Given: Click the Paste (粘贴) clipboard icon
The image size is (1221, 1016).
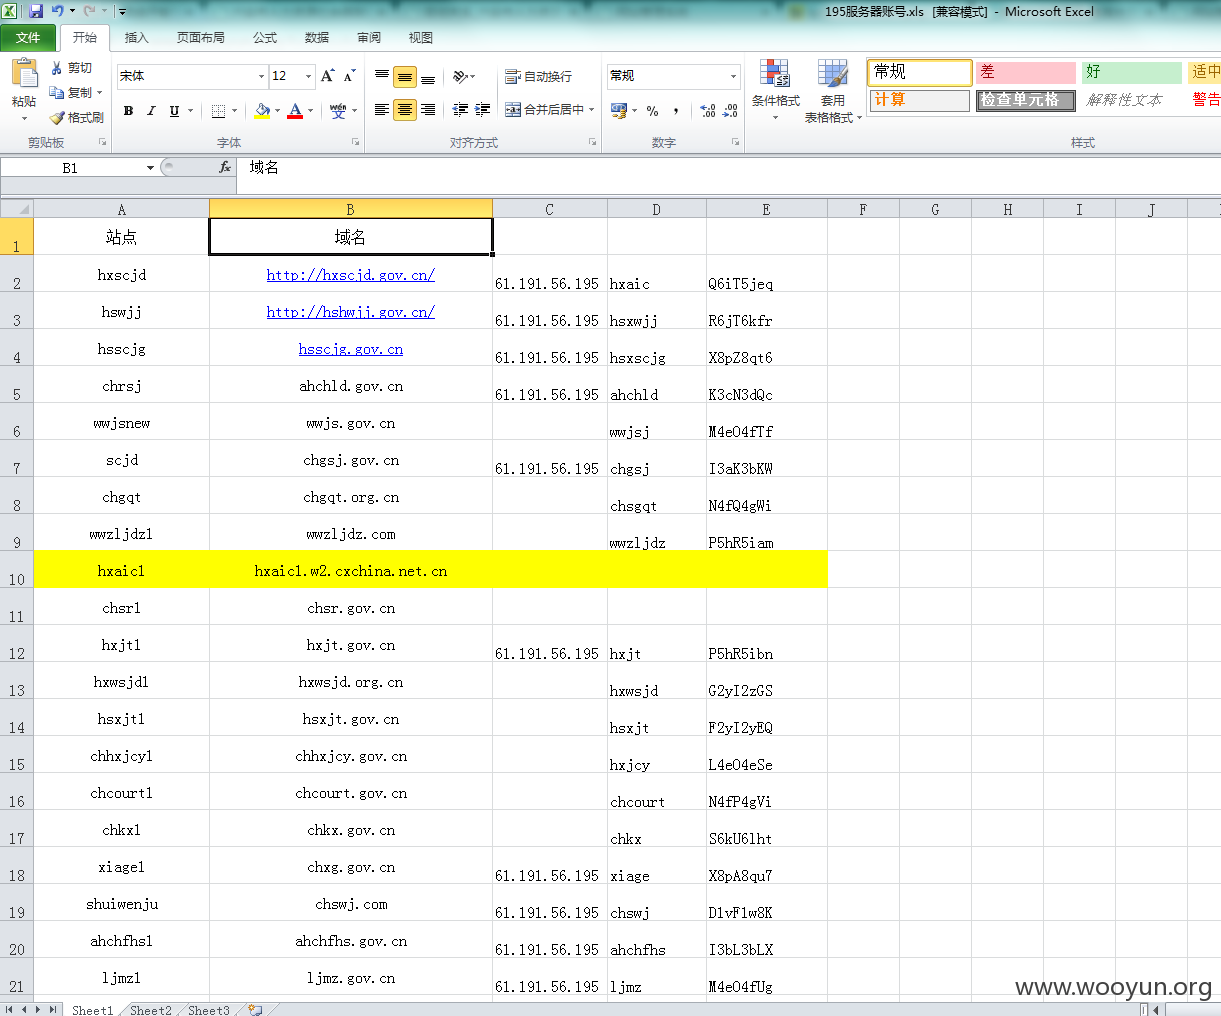Looking at the screenshot, I should point(24,74).
